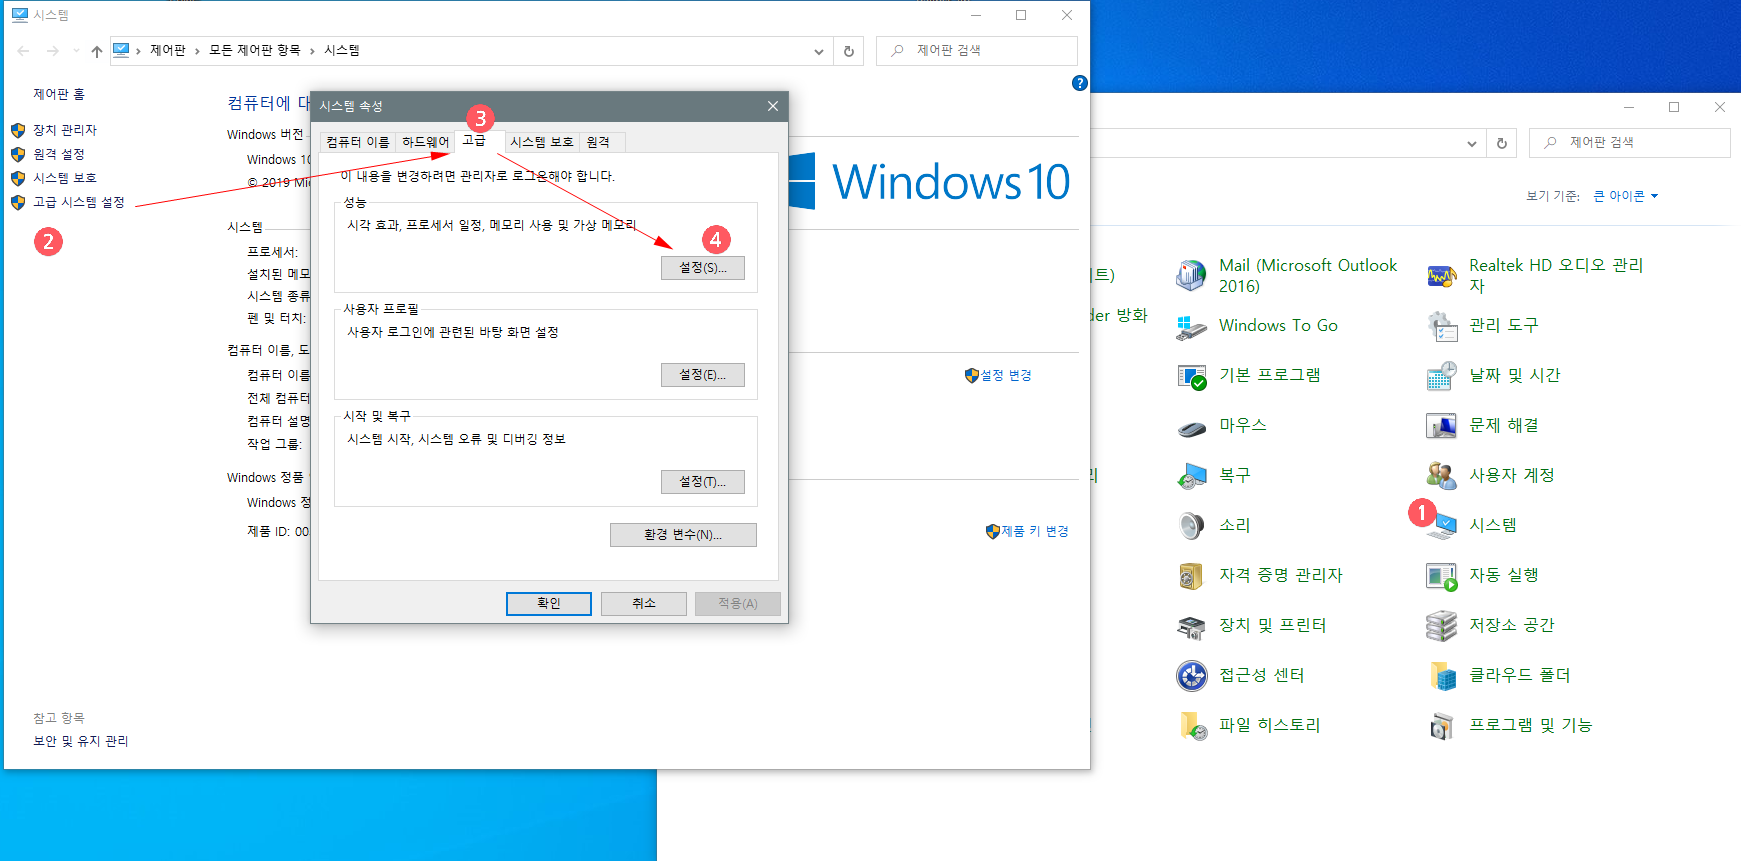Viewport: 1741px width, 861px height.
Task: Open 보기 기준 큰 아이콘 dropdown
Action: click(x=1625, y=196)
